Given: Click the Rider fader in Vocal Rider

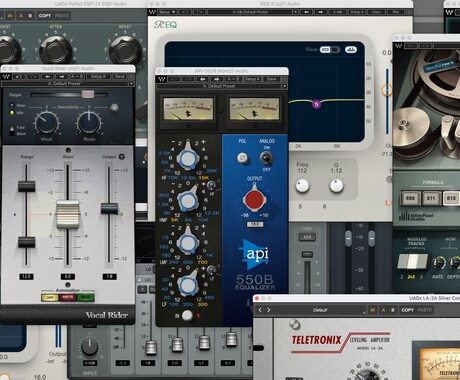Looking at the screenshot, I should (68, 214).
